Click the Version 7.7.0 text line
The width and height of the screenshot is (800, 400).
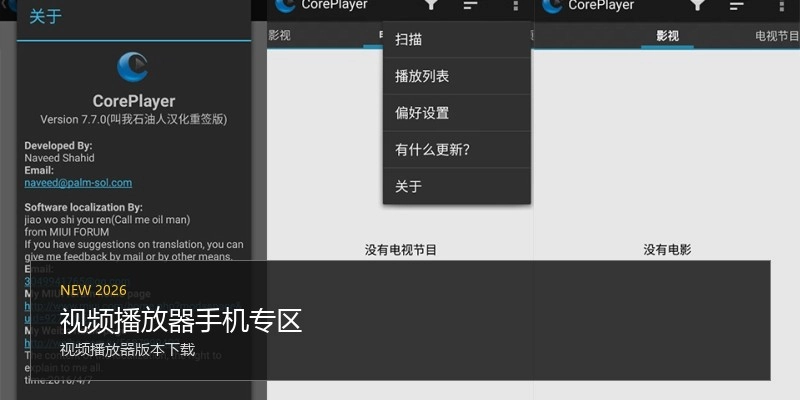click(x=134, y=119)
